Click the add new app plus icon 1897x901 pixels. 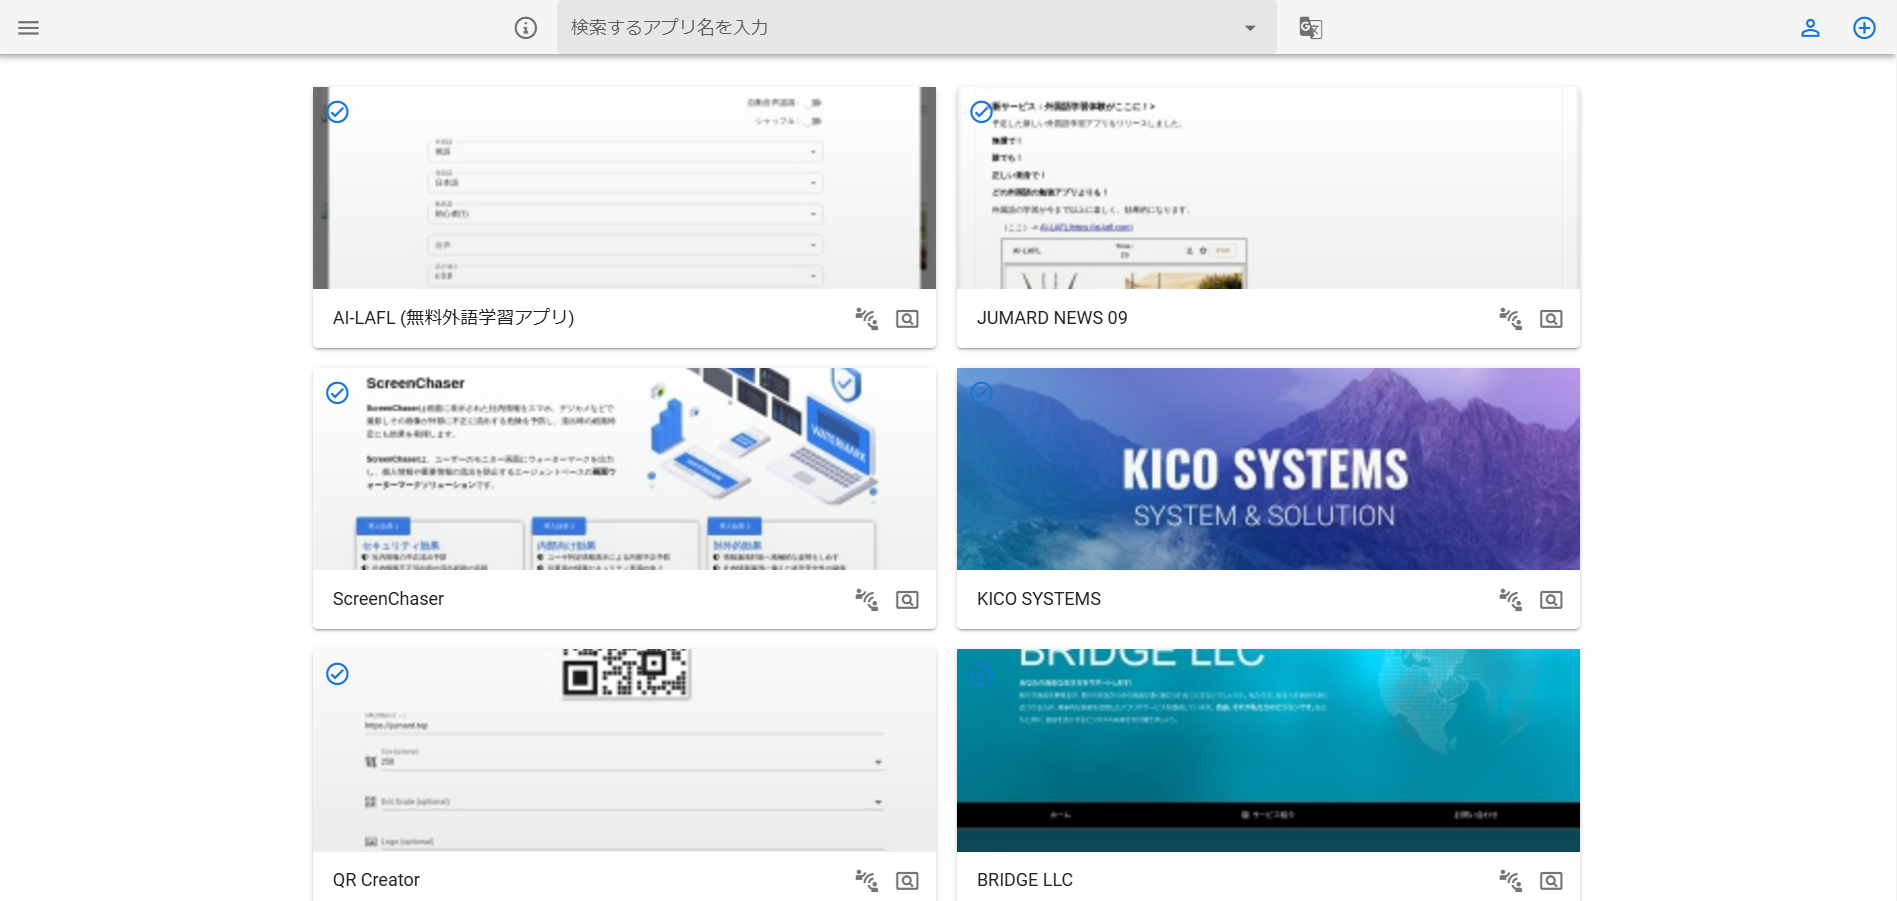[1864, 28]
